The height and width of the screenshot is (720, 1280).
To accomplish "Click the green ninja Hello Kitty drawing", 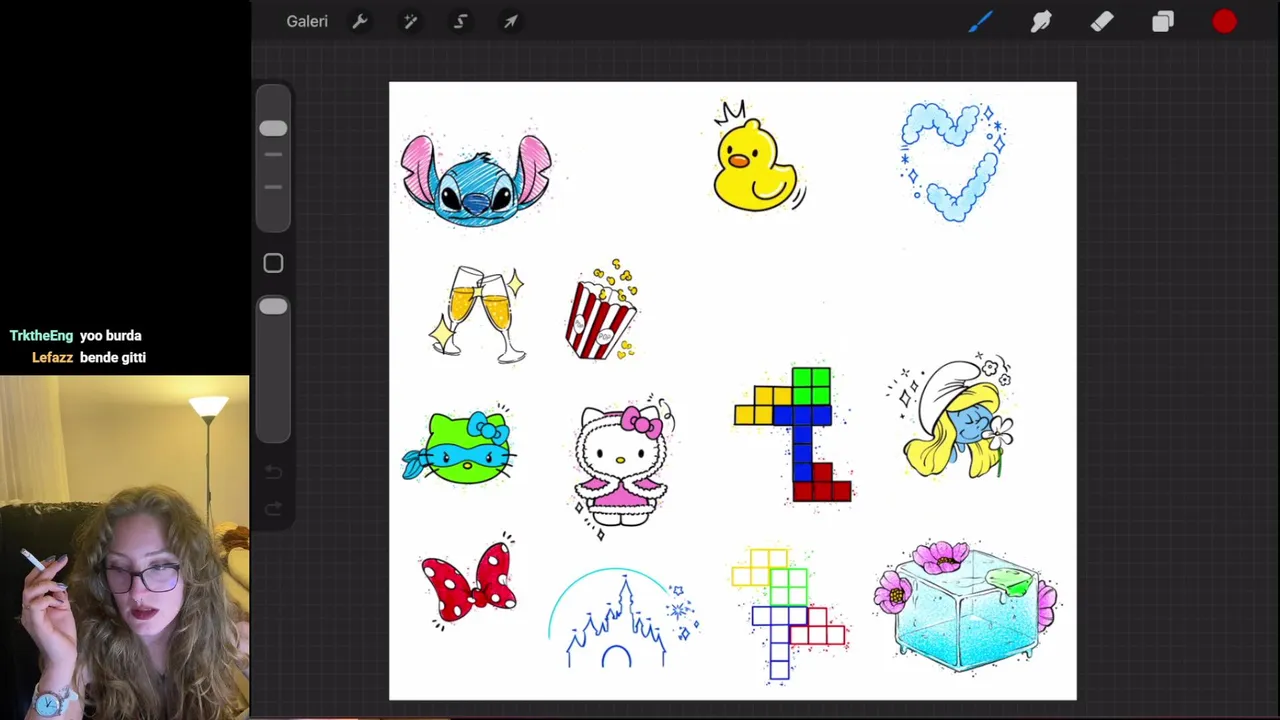I will [x=459, y=448].
